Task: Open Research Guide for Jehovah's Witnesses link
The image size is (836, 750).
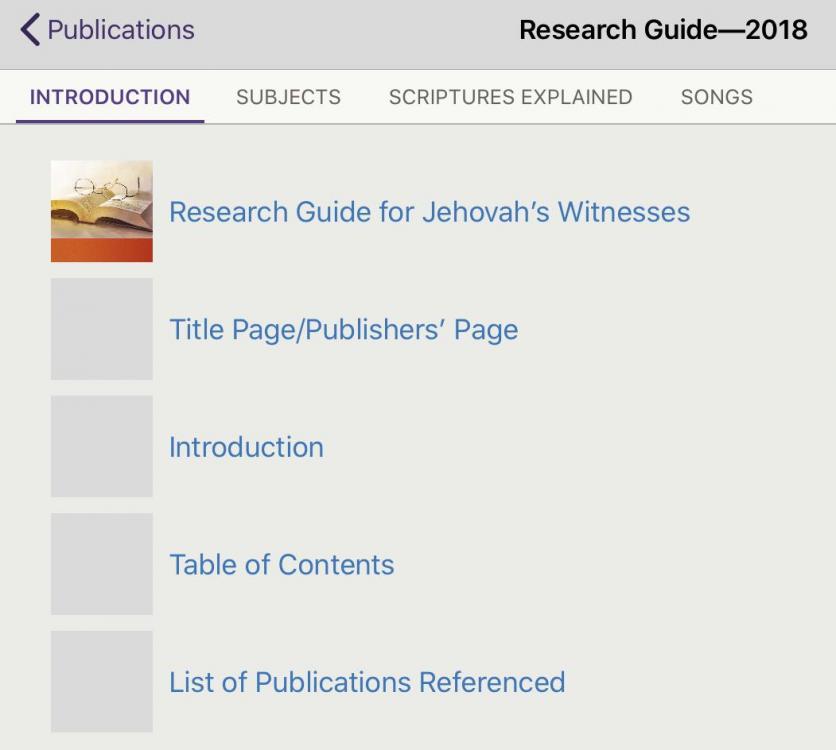Action: 429,212
